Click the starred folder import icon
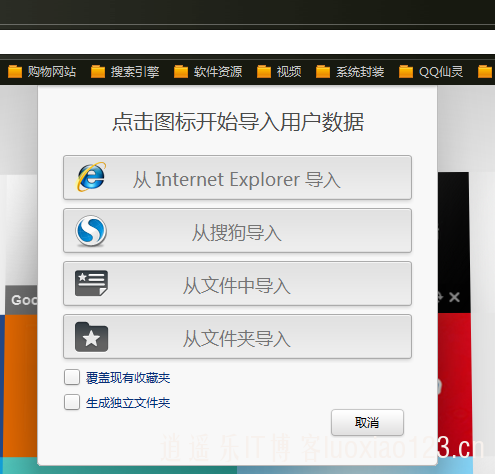The height and width of the screenshot is (474, 495). click(91, 337)
